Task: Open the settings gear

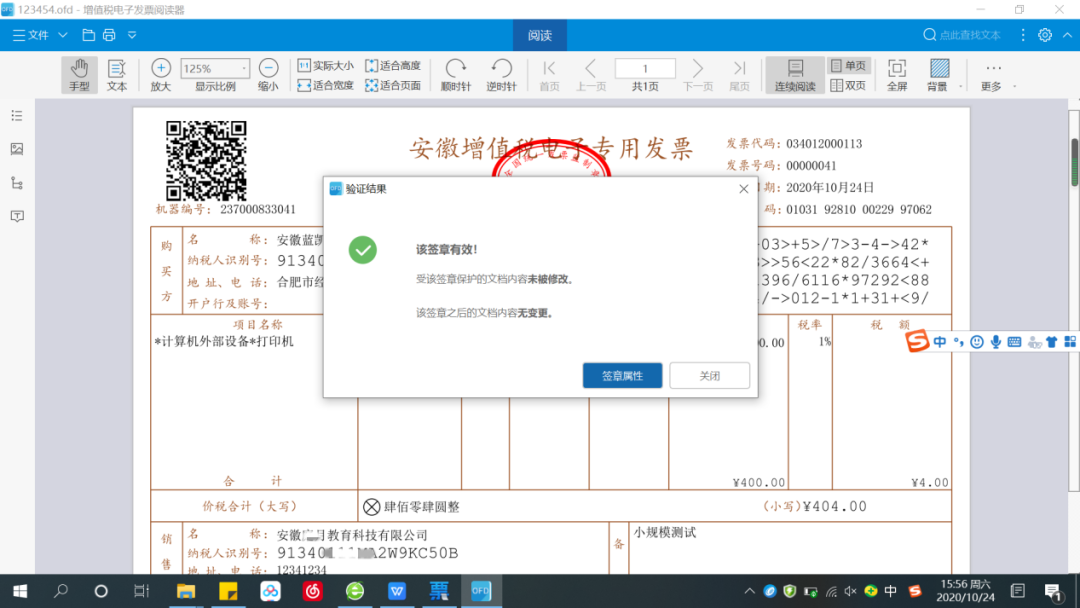Action: [1045, 35]
